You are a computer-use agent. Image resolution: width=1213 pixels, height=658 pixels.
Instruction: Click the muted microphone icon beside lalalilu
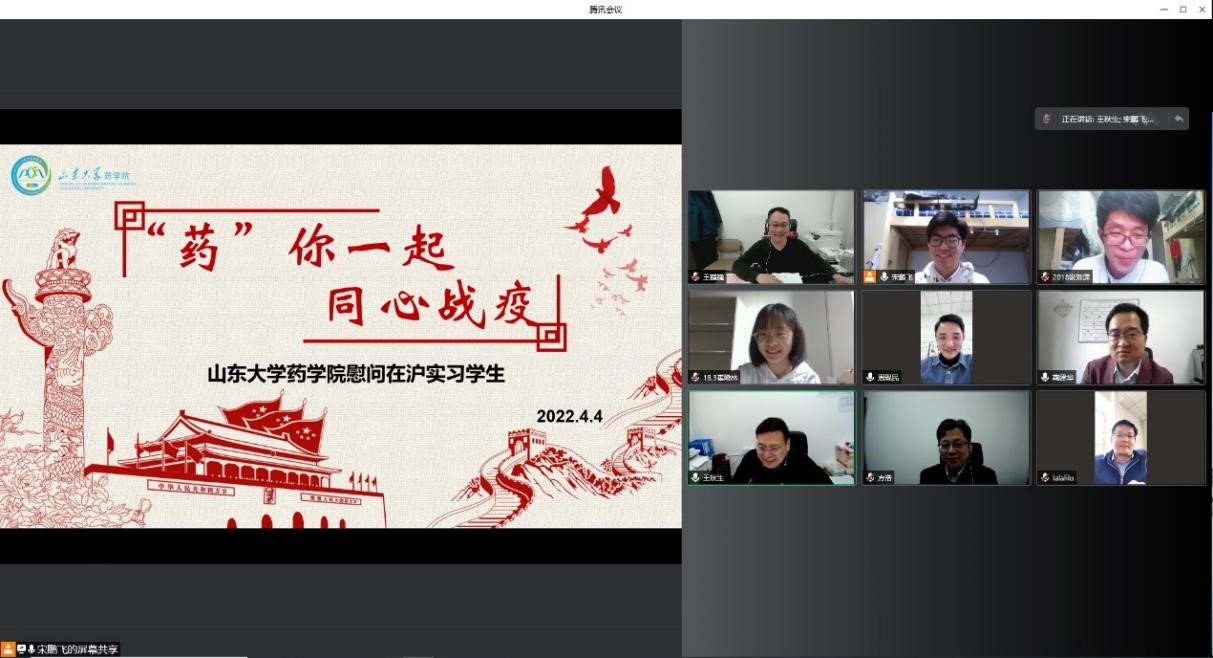point(1045,478)
